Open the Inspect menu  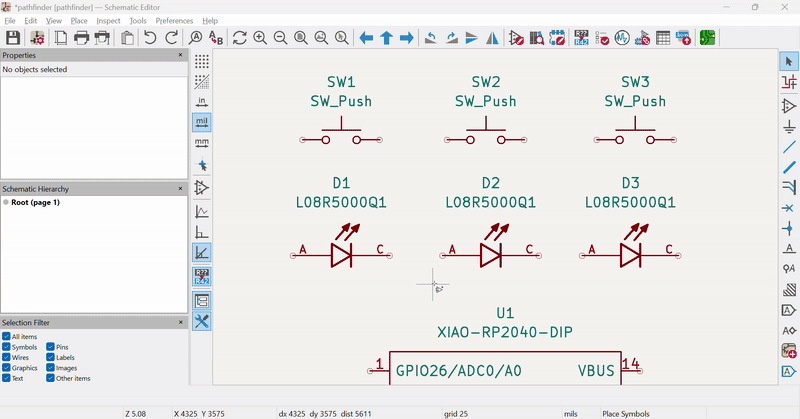108,20
